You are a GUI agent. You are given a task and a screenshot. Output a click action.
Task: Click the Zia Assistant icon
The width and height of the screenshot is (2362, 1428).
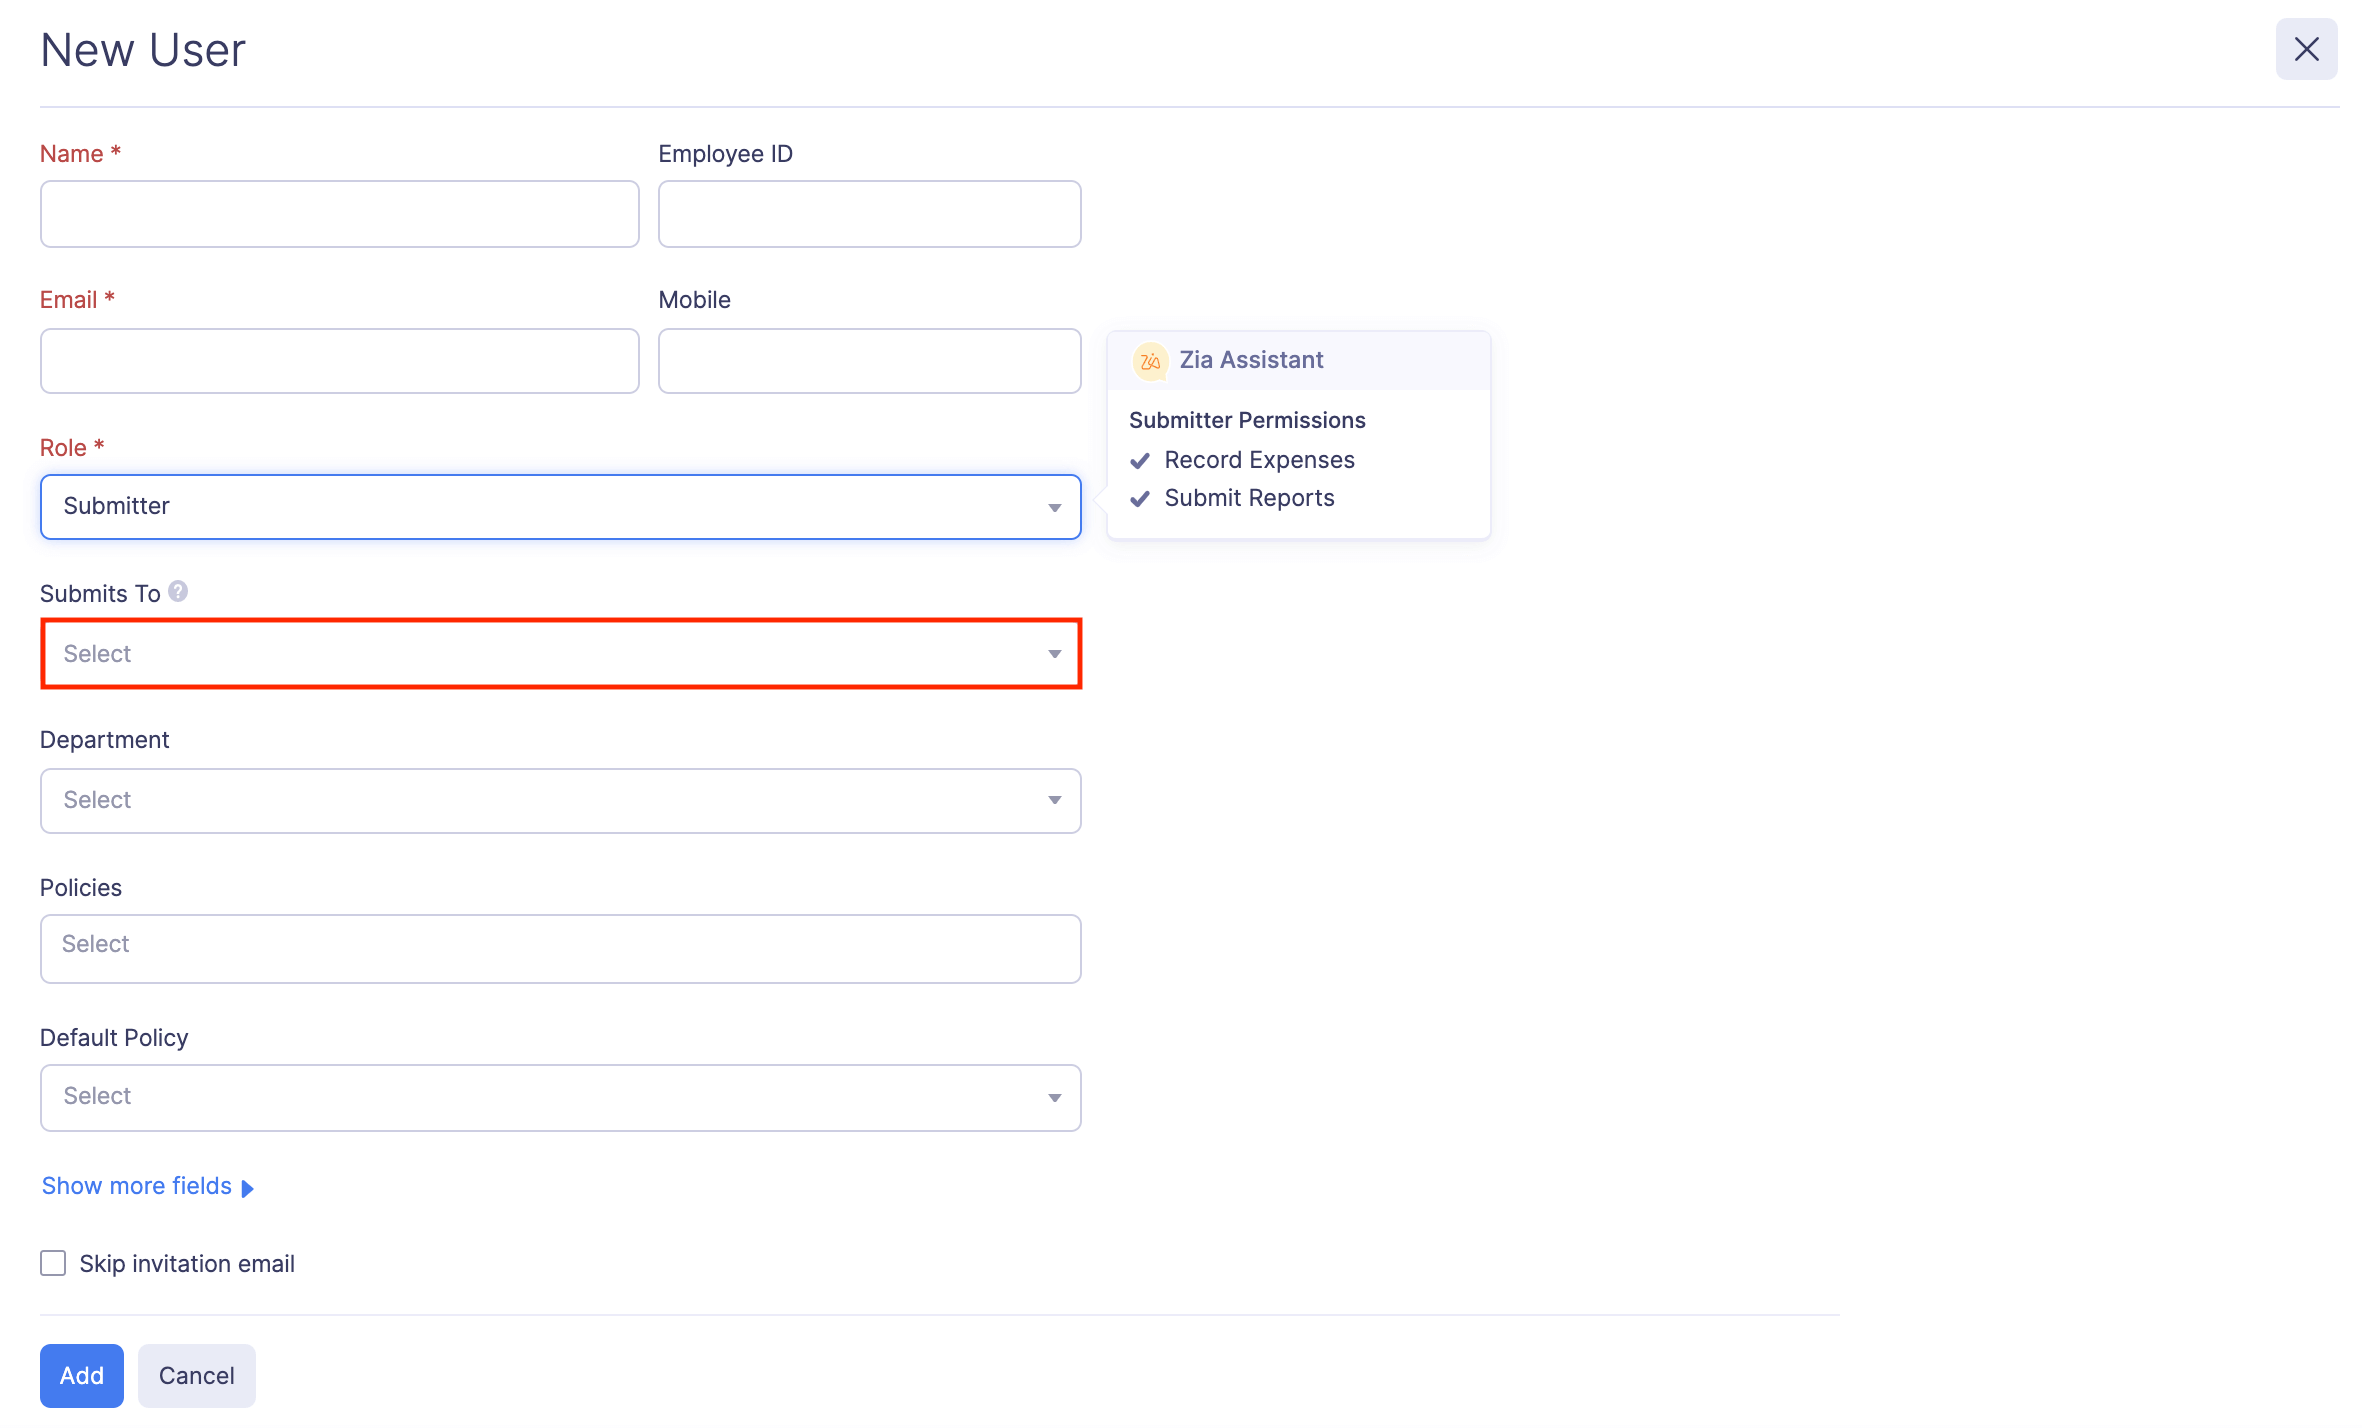[x=1149, y=361]
